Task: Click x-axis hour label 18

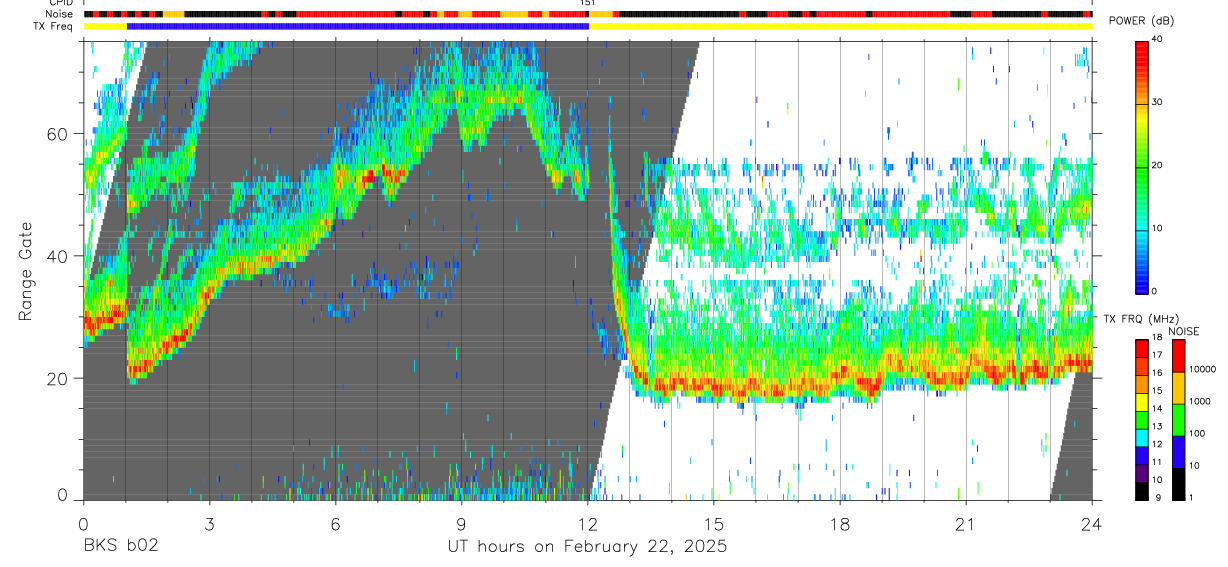Action: [x=840, y=524]
